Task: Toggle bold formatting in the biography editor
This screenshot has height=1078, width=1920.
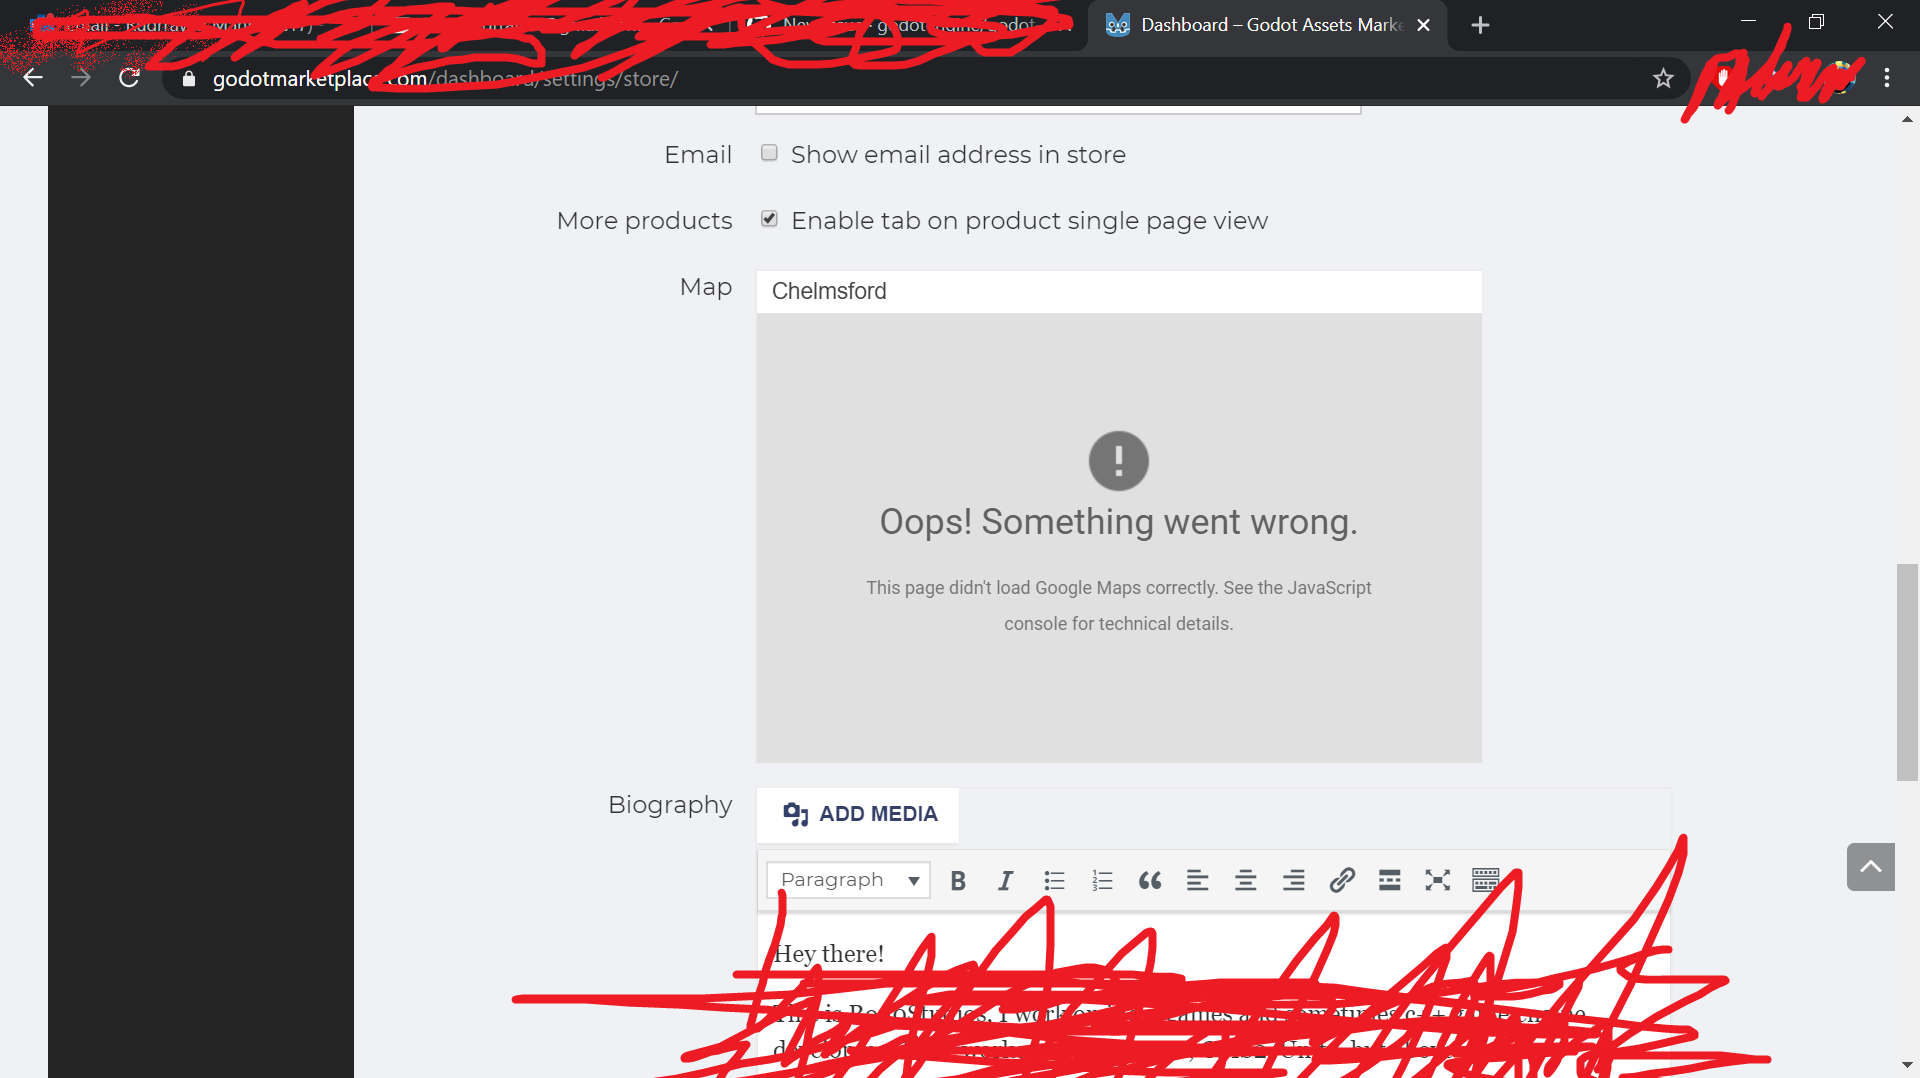Action: [957, 880]
